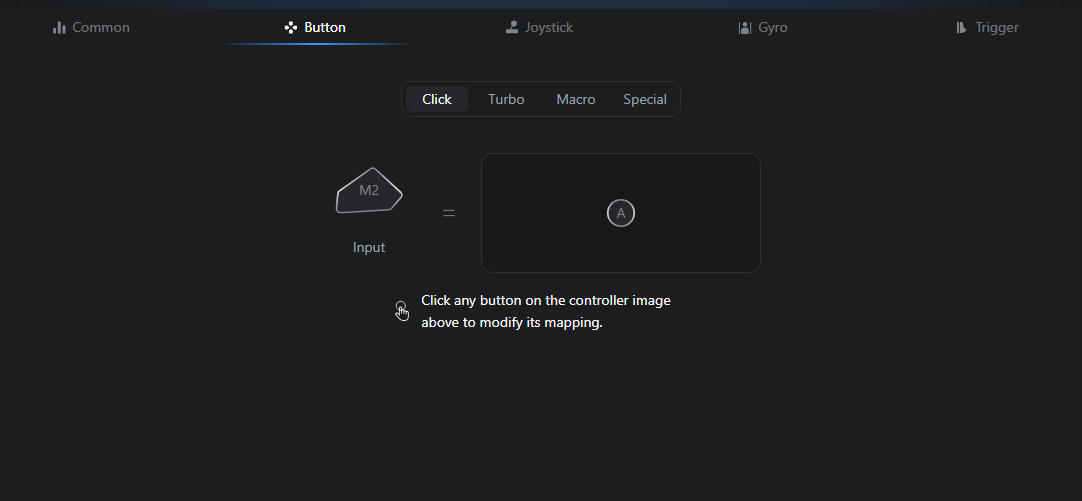Switch mapping mode to Macro
This screenshot has width=1082, height=501.
(576, 99)
